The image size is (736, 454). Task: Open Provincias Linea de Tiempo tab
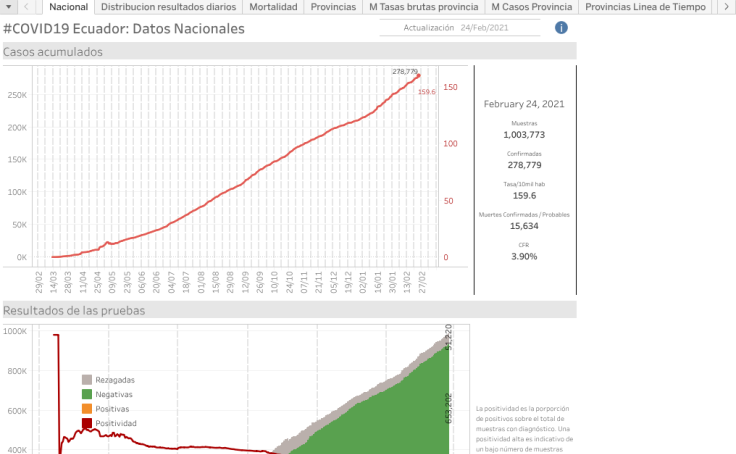click(x=648, y=7)
